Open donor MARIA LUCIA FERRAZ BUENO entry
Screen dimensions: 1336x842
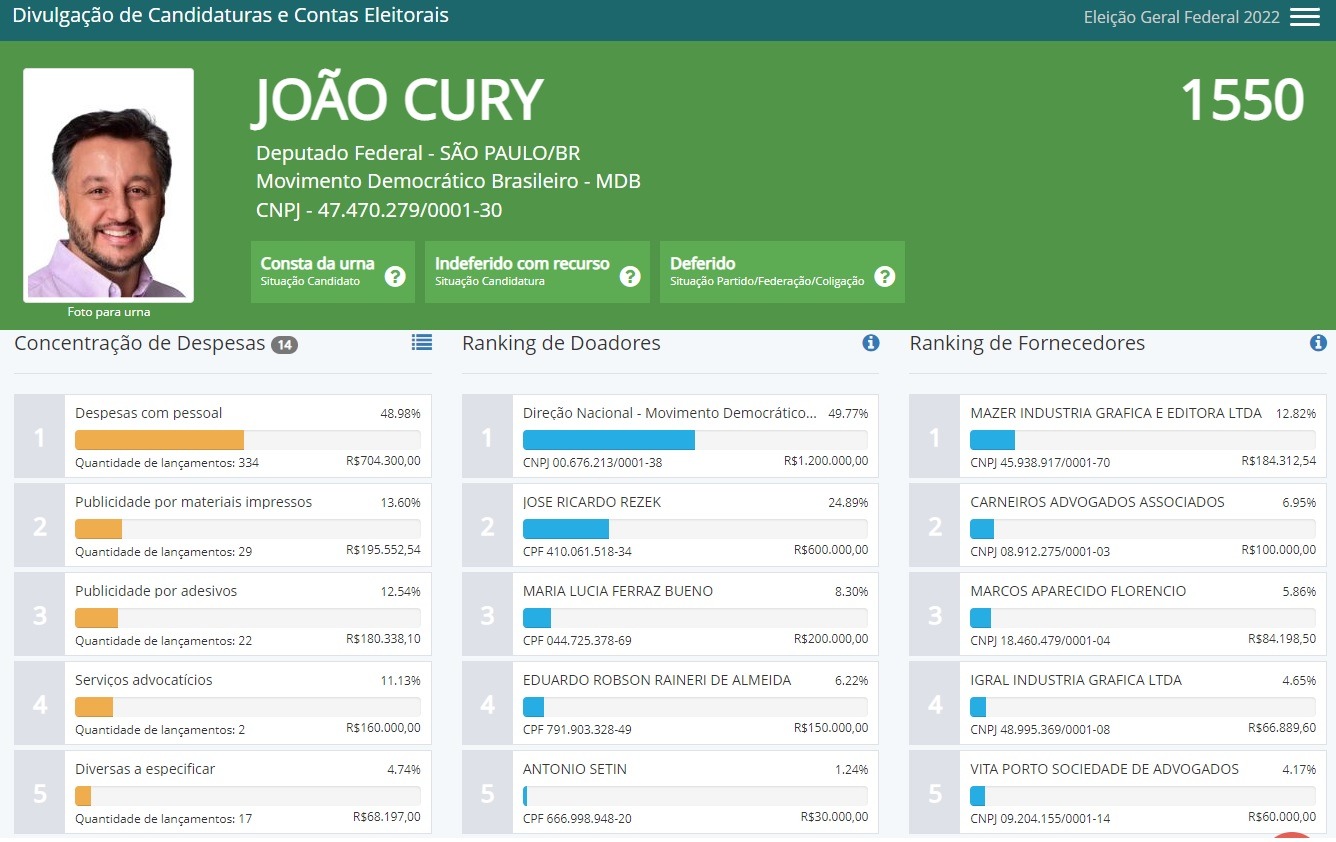coord(694,614)
